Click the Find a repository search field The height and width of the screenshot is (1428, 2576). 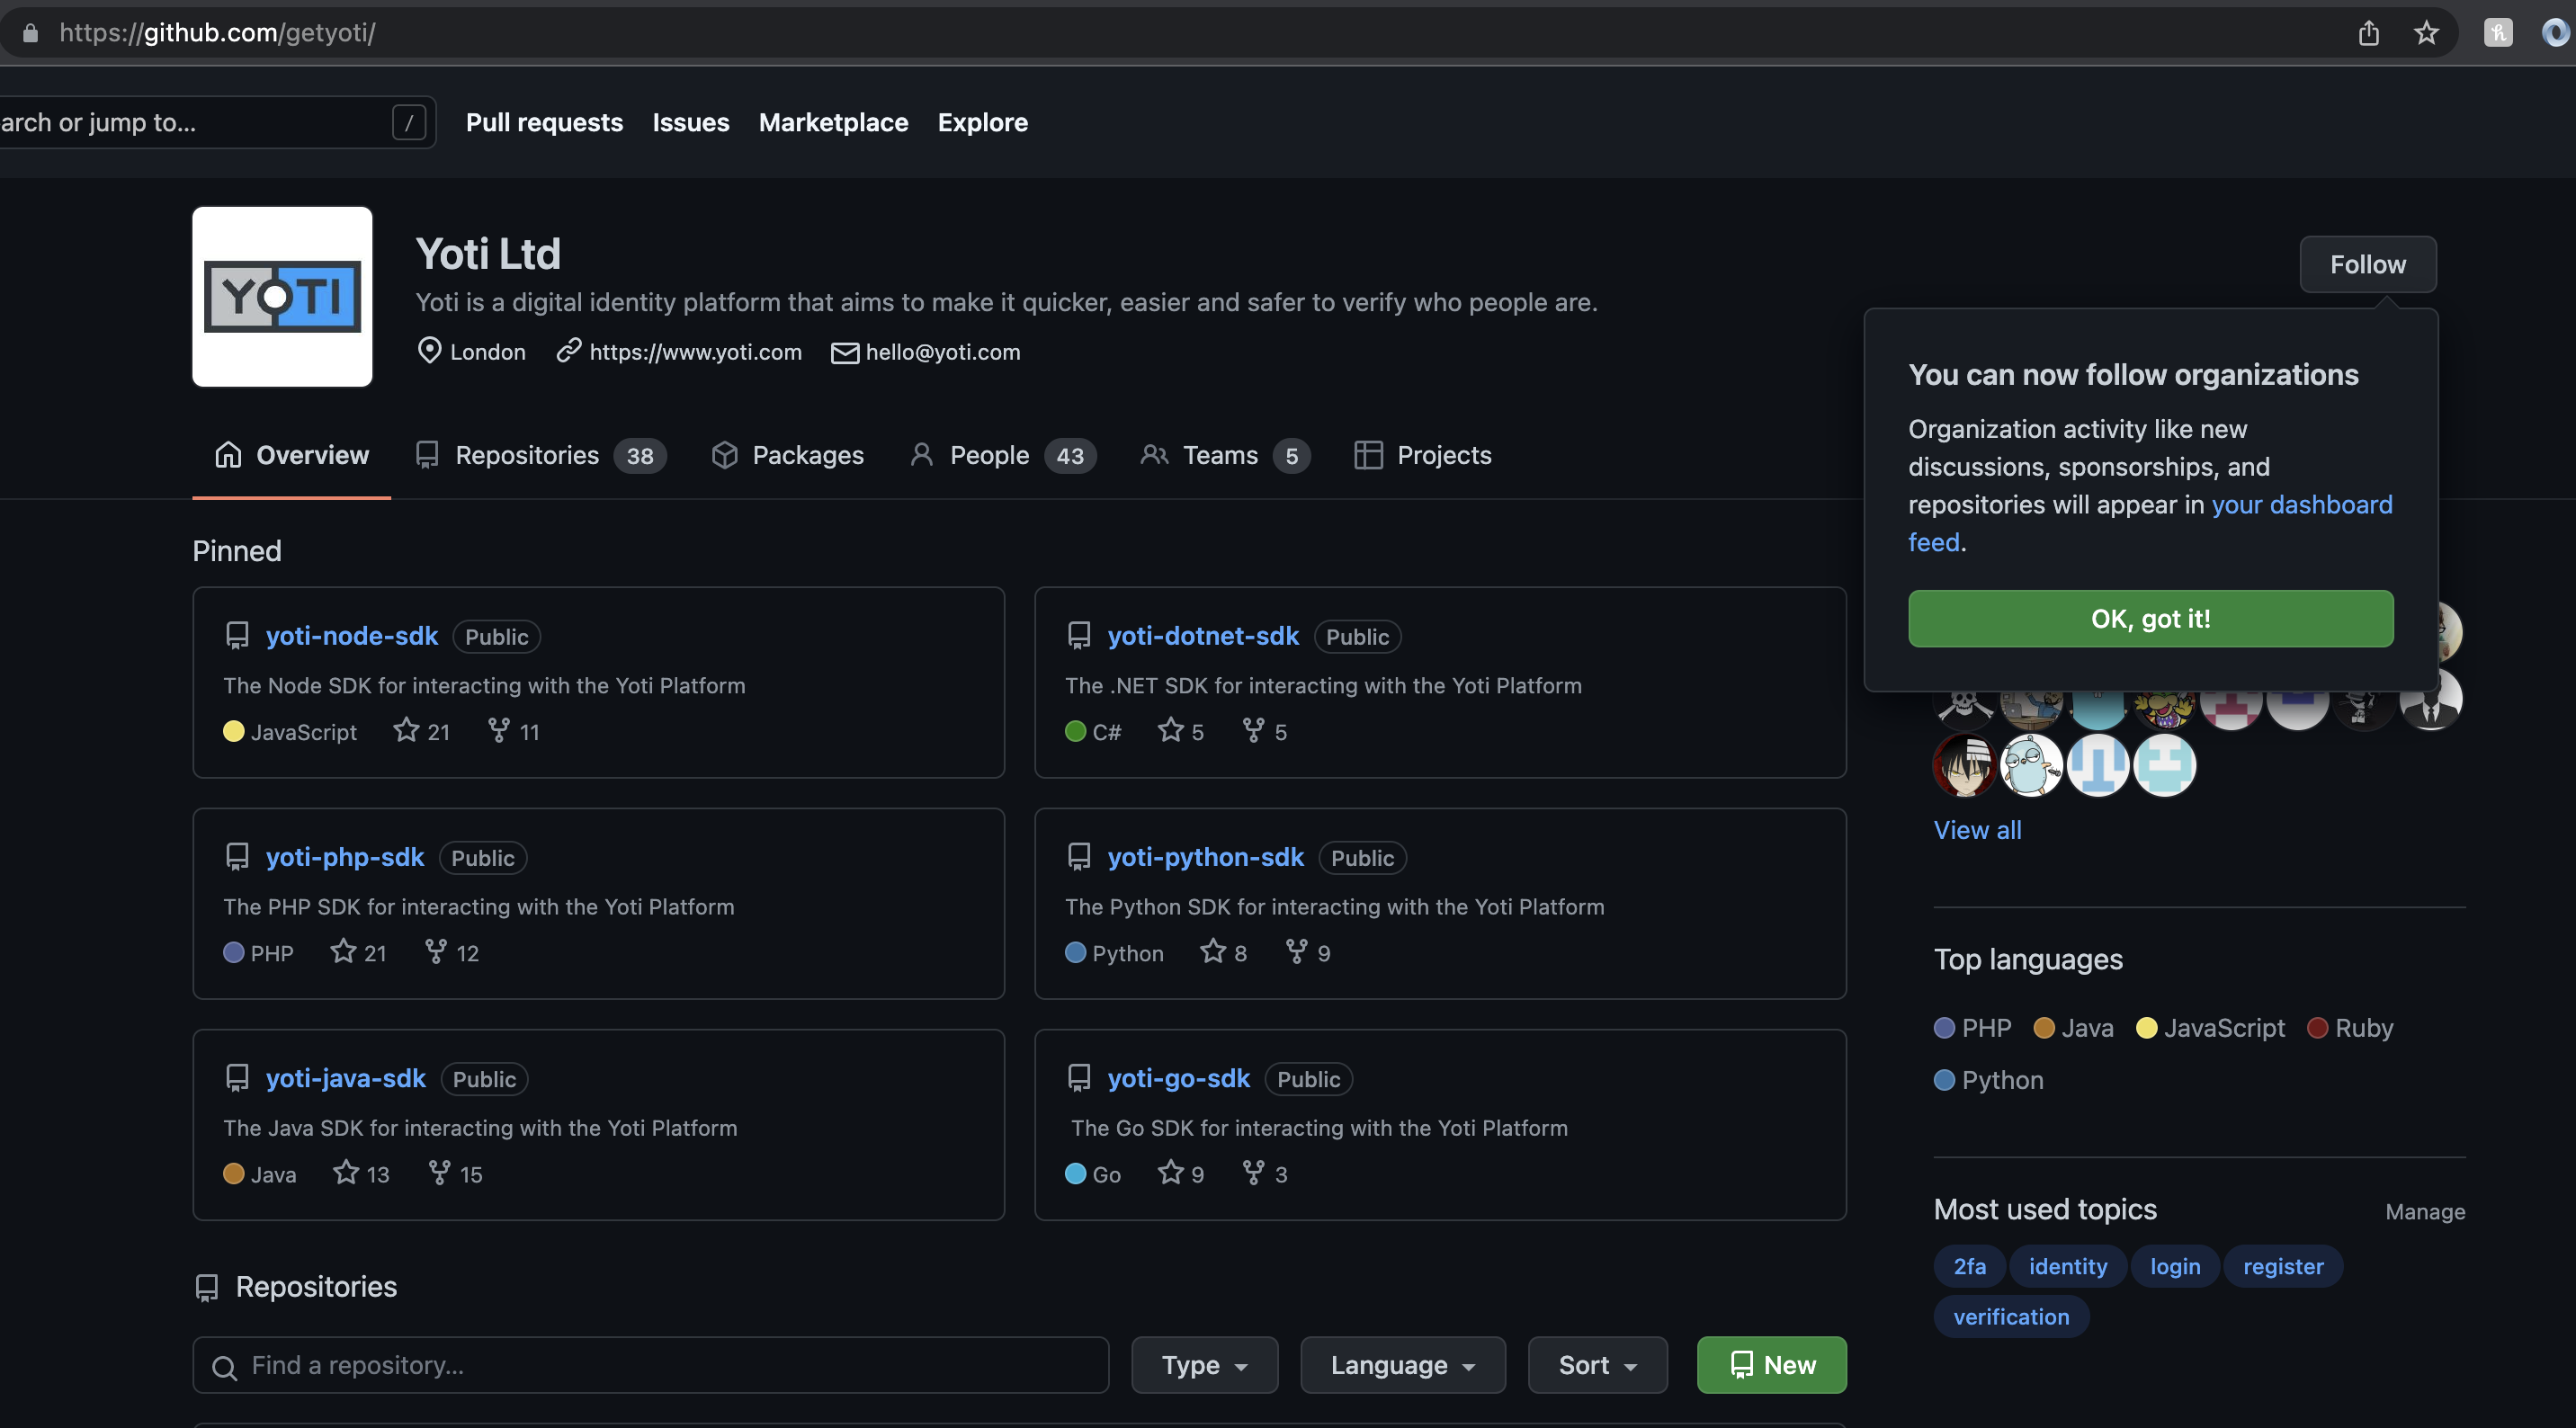(651, 1365)
